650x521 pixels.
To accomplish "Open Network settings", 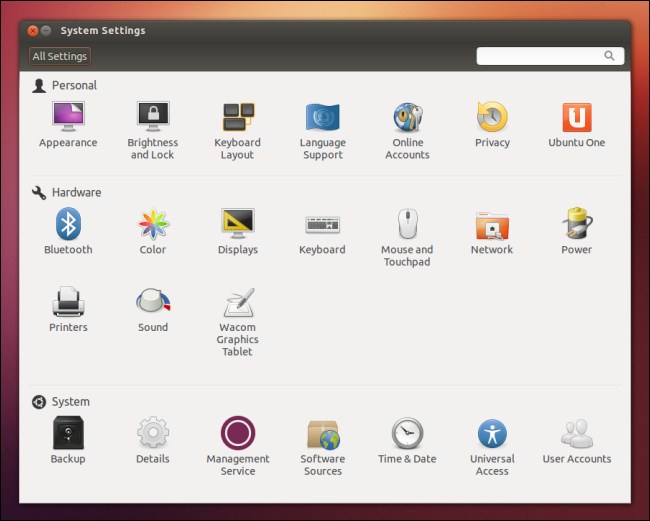I will (x=492, y=231).
